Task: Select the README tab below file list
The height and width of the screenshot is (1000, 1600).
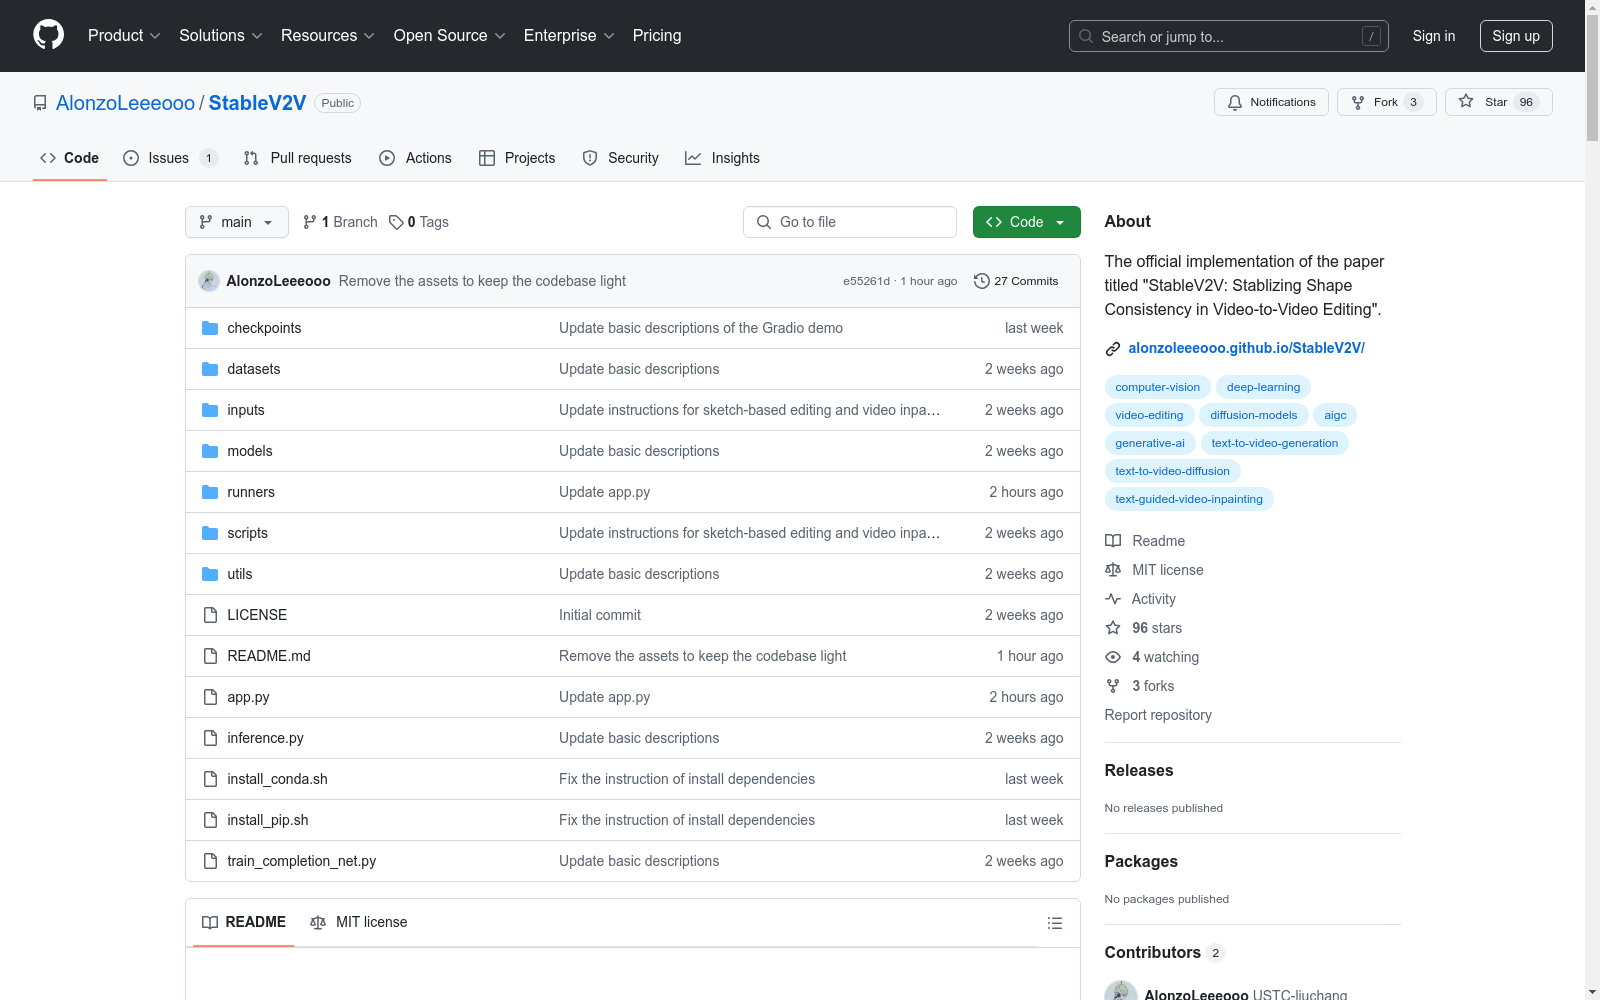Action: 244,922
